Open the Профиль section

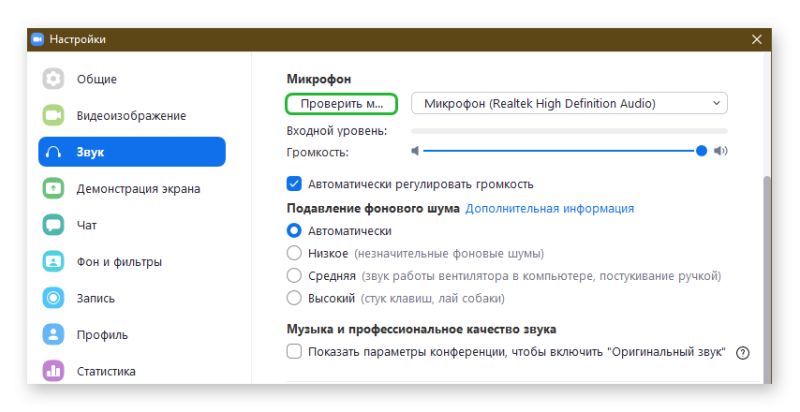(x=132, y=334)
